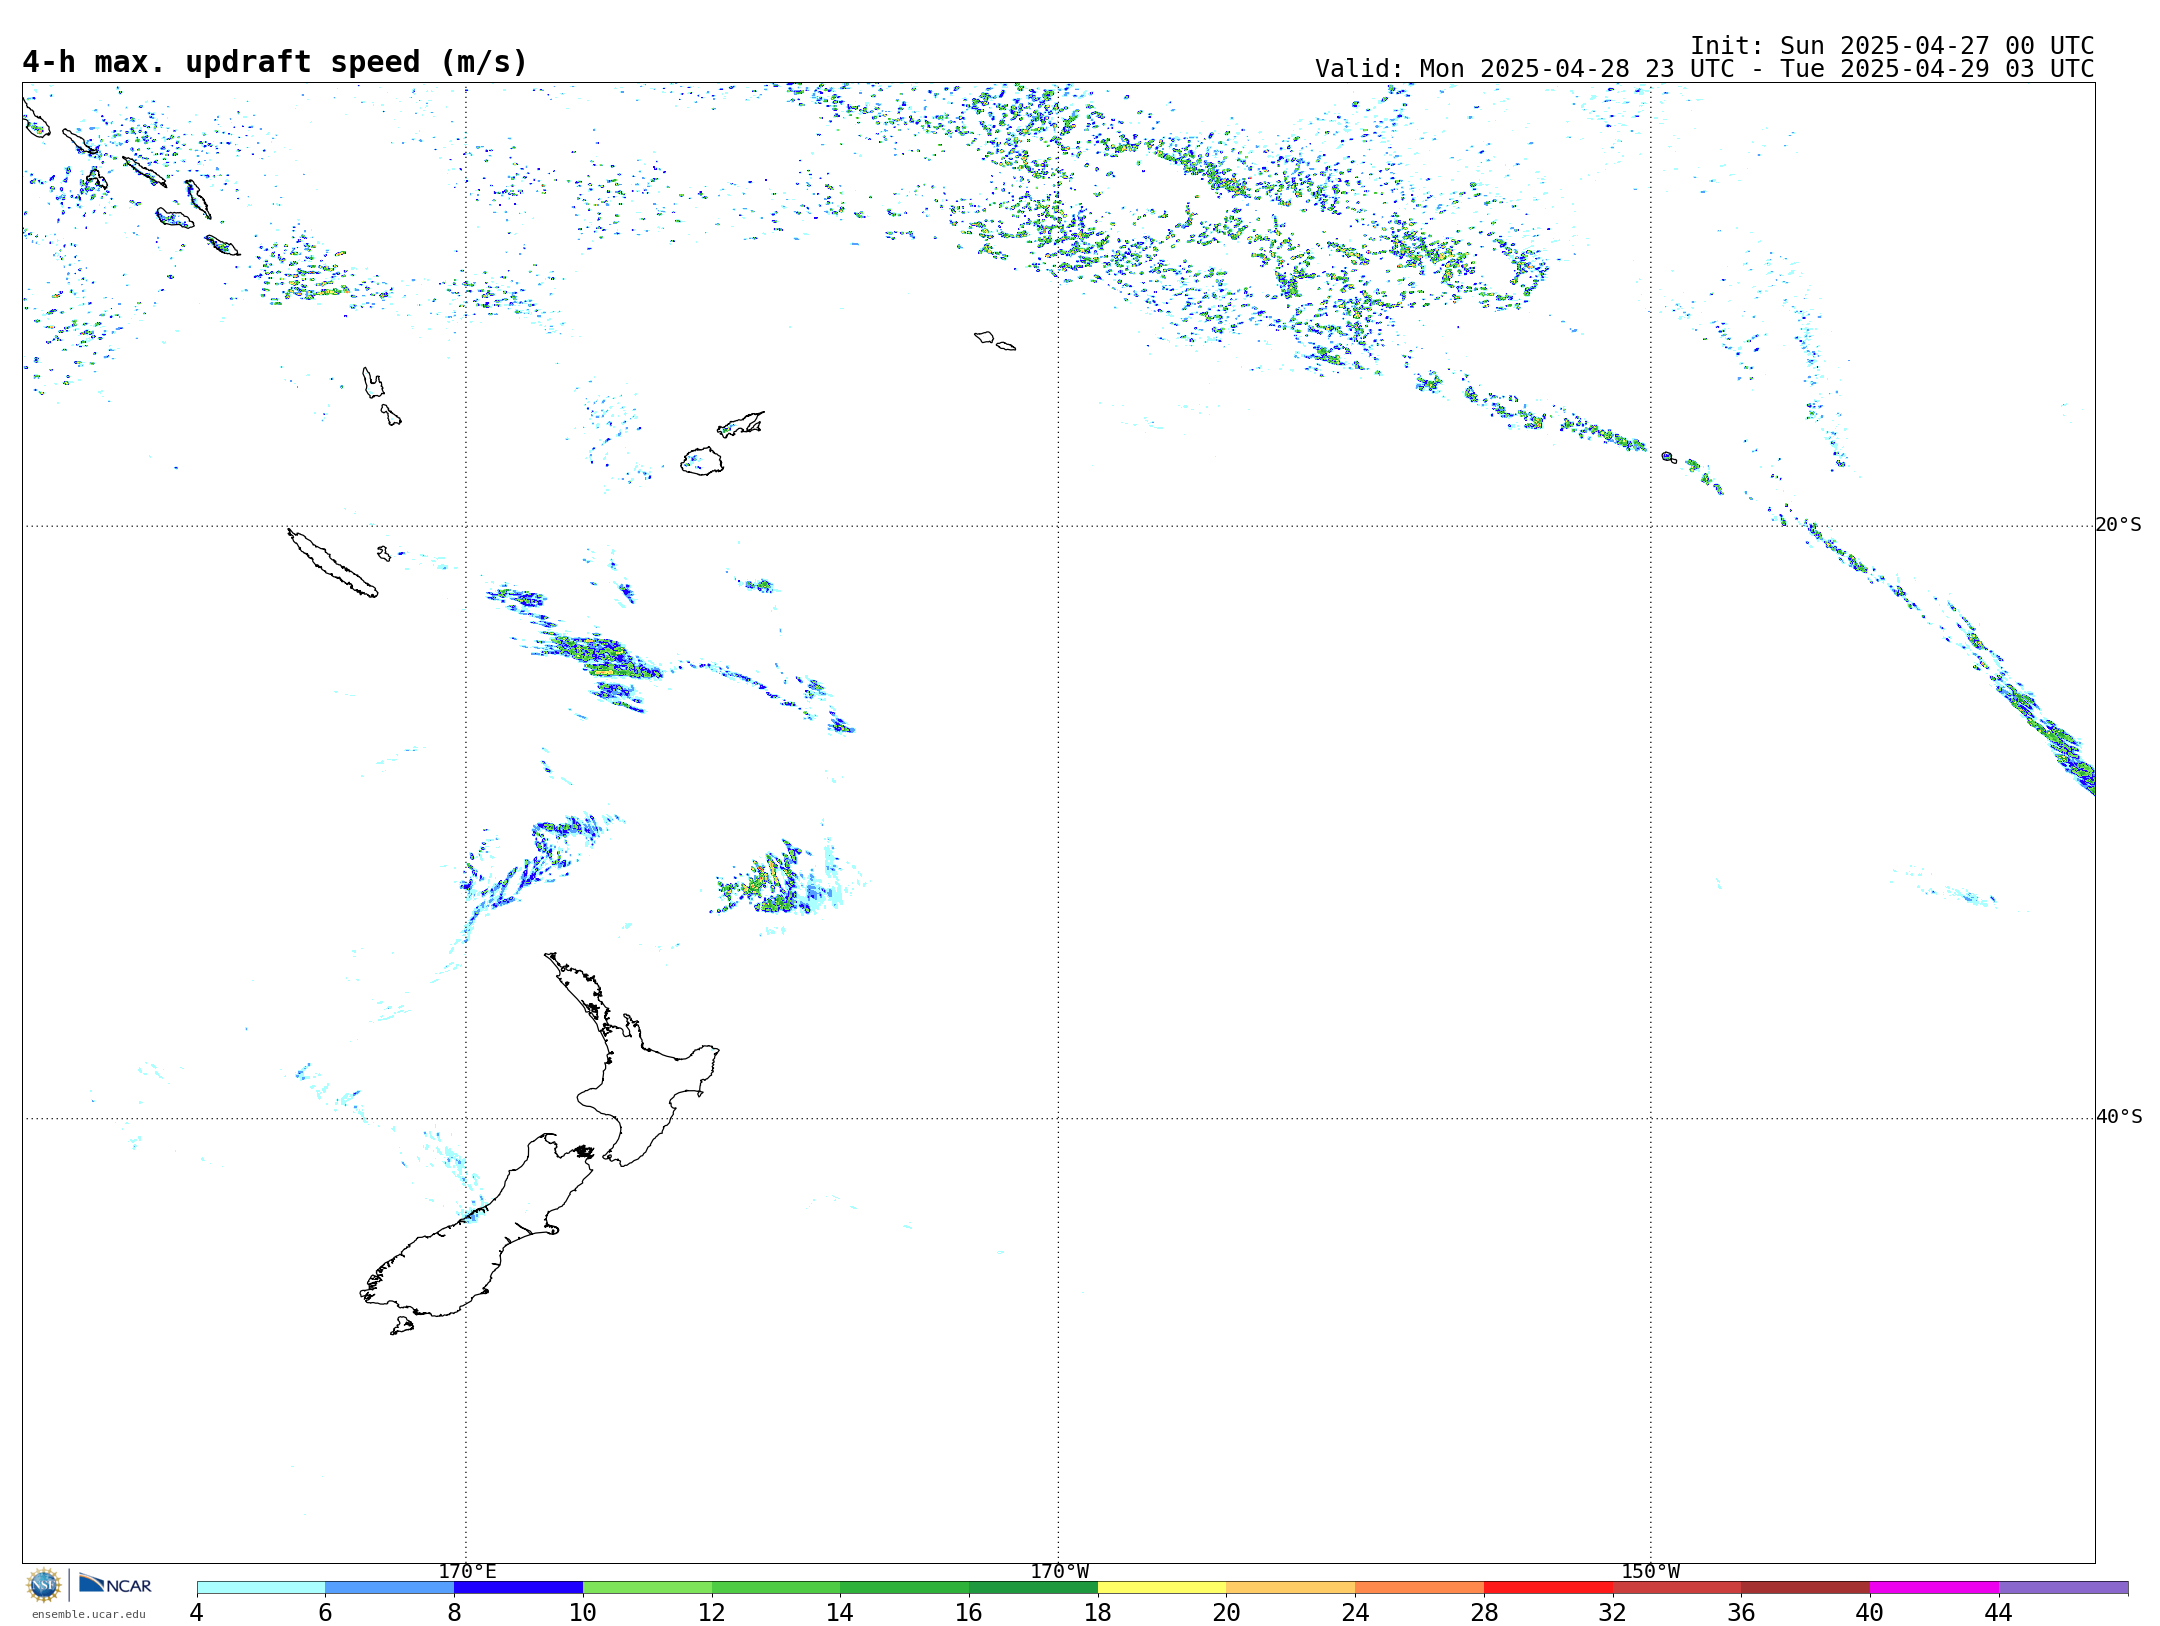Click the 'Valid: Mon 2025-04-28 23 UTC' line
2160x1626 pixels.
click(x=1704, y=69)
